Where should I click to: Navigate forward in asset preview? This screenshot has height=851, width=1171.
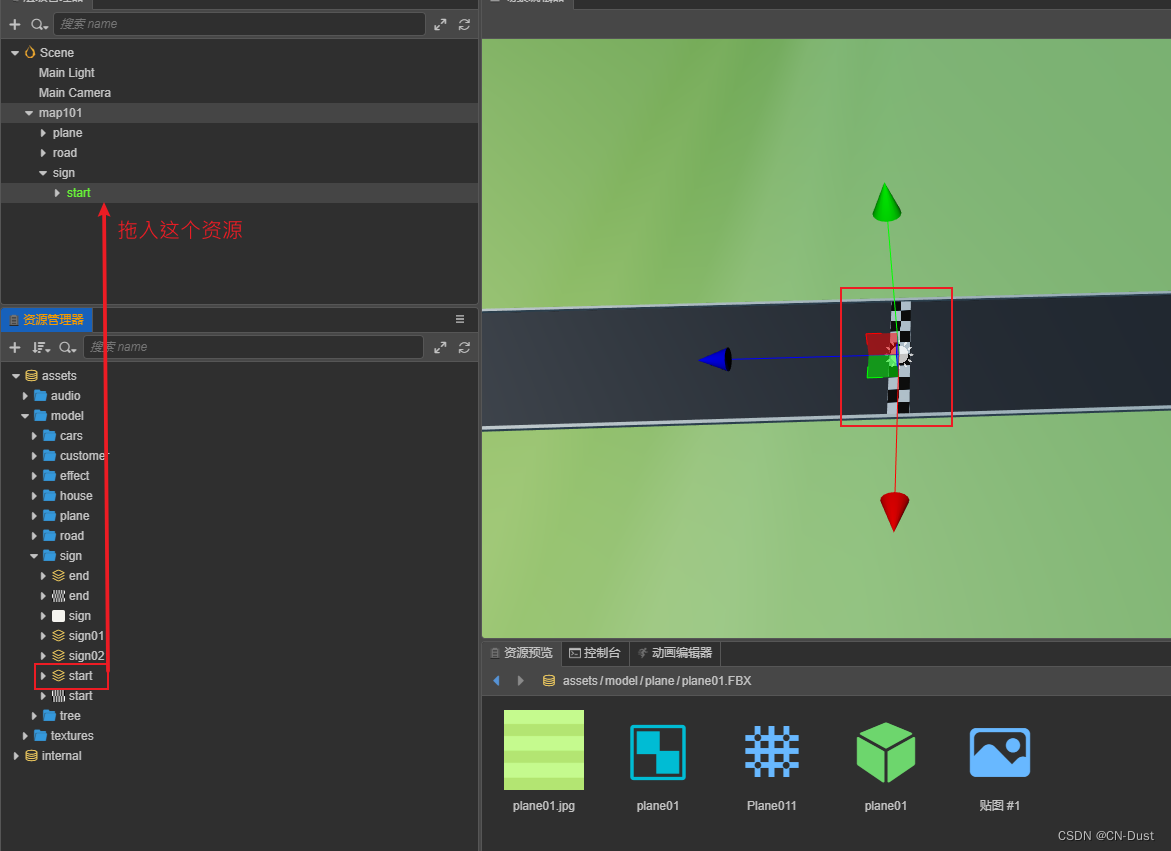tap(521, 681)
